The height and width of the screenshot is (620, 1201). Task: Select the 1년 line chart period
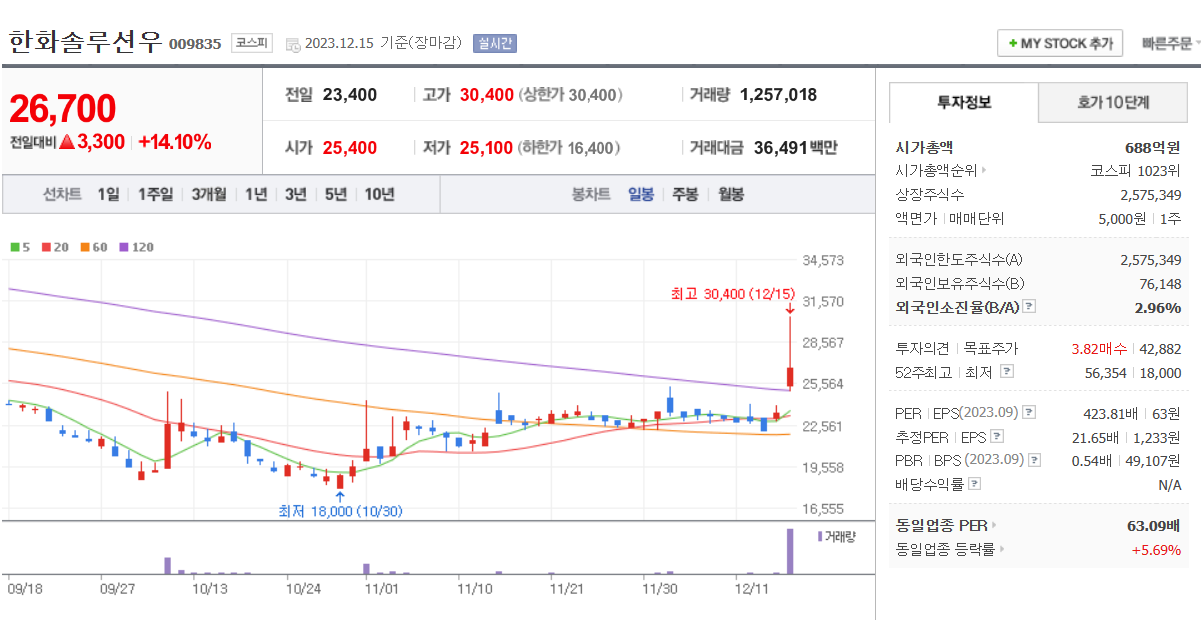pyautogui.click(x=256, y=194)
